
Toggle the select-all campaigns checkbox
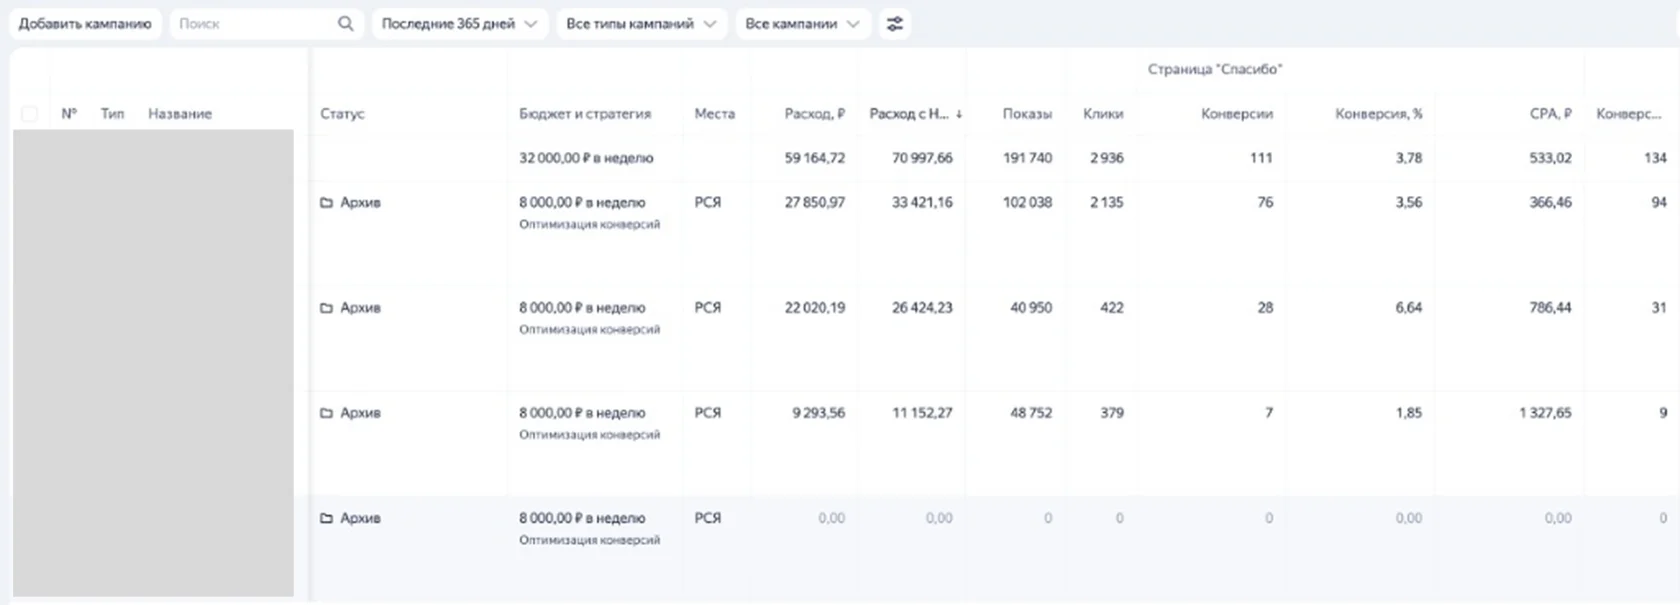[x=29, y=114]
